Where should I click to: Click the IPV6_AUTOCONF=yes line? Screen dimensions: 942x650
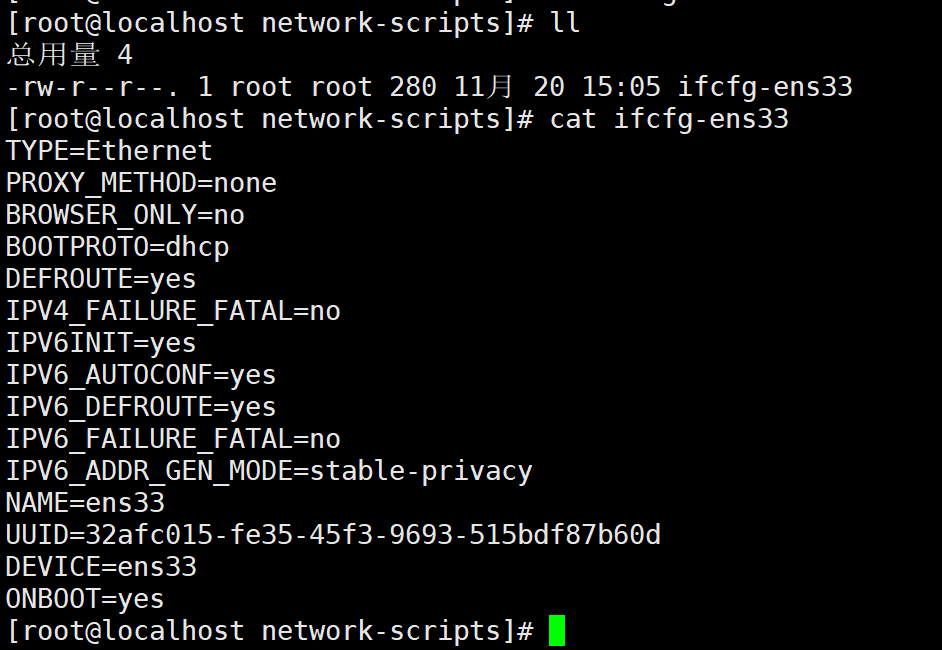(141, 375)
